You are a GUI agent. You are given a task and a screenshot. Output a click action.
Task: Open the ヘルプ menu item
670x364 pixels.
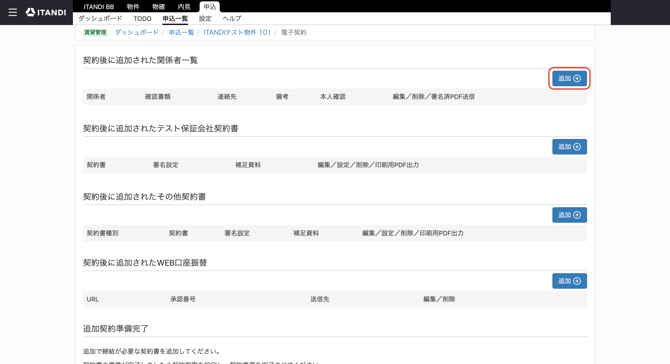click(232, 18)
